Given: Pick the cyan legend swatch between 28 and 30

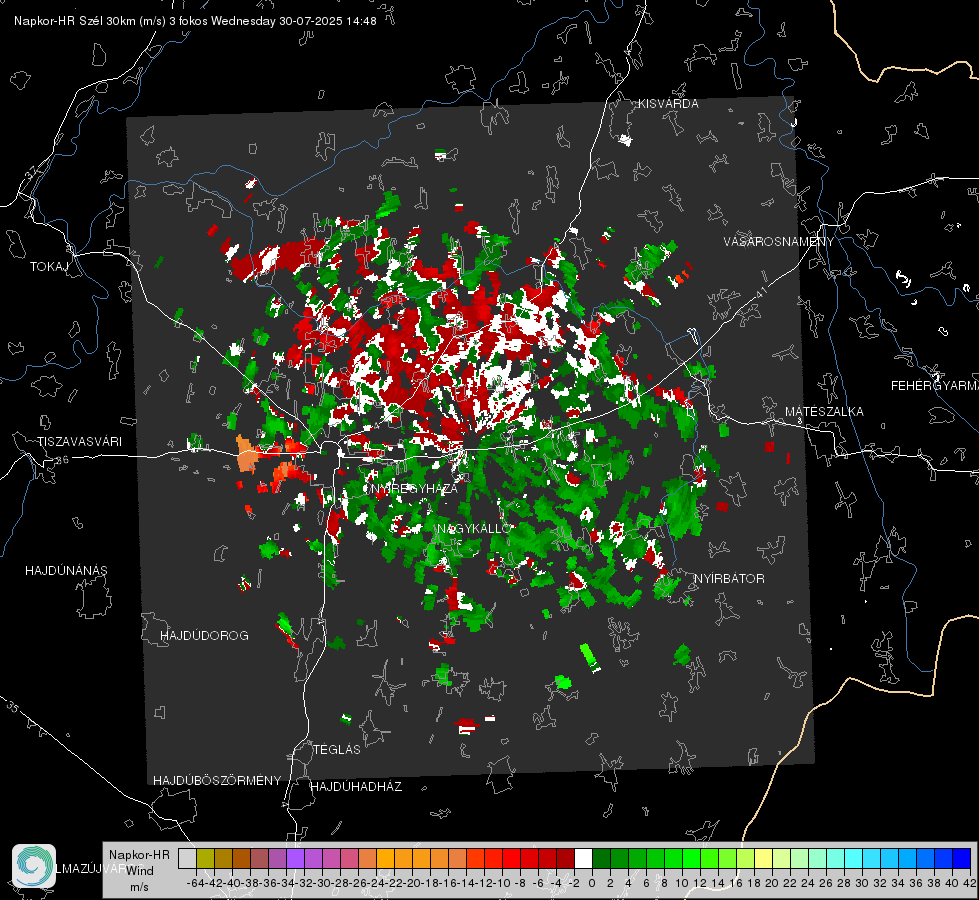Looking at the screenshot, I should pyautogui.click(x=854, y=858).
